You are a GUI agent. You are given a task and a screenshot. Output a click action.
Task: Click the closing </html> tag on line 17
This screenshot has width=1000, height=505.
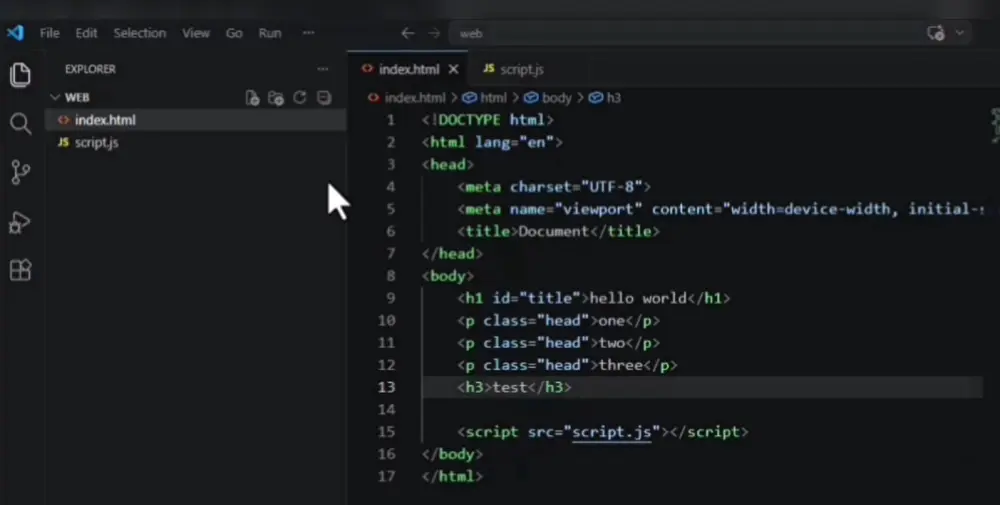coord(452,476)
